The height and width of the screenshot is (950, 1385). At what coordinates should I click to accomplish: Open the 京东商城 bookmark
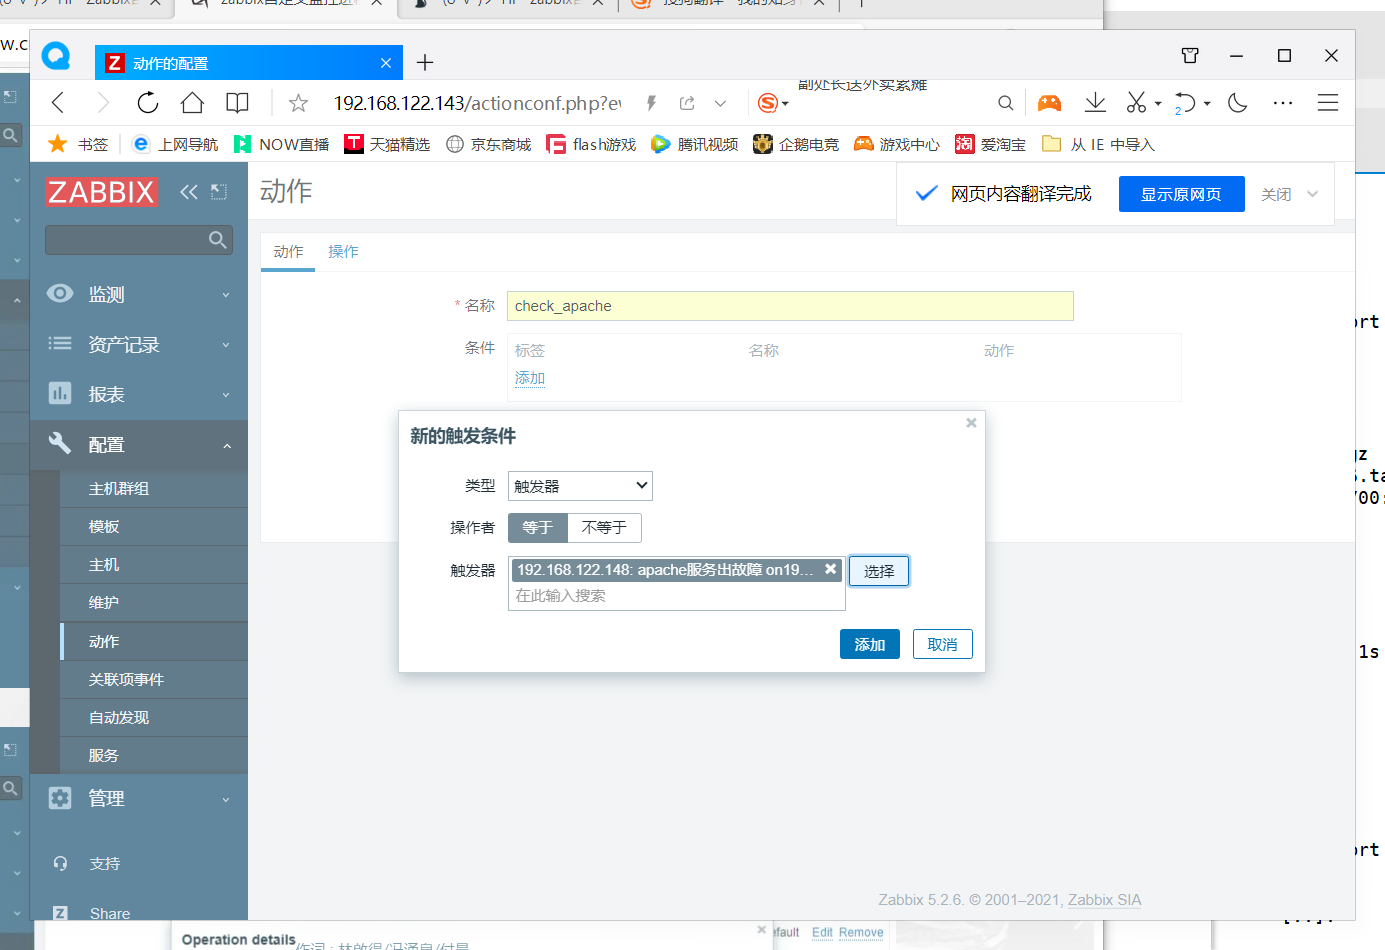tap(489, 144)
